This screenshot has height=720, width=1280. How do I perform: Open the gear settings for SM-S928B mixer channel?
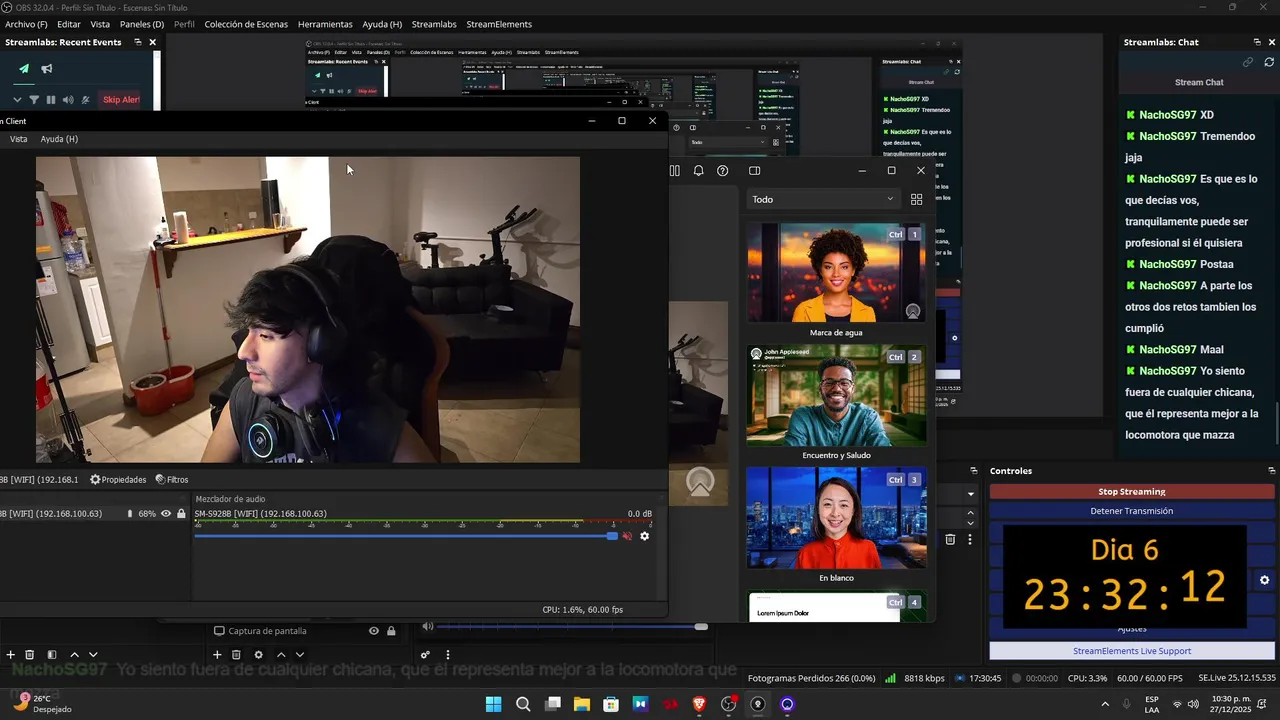644,536
